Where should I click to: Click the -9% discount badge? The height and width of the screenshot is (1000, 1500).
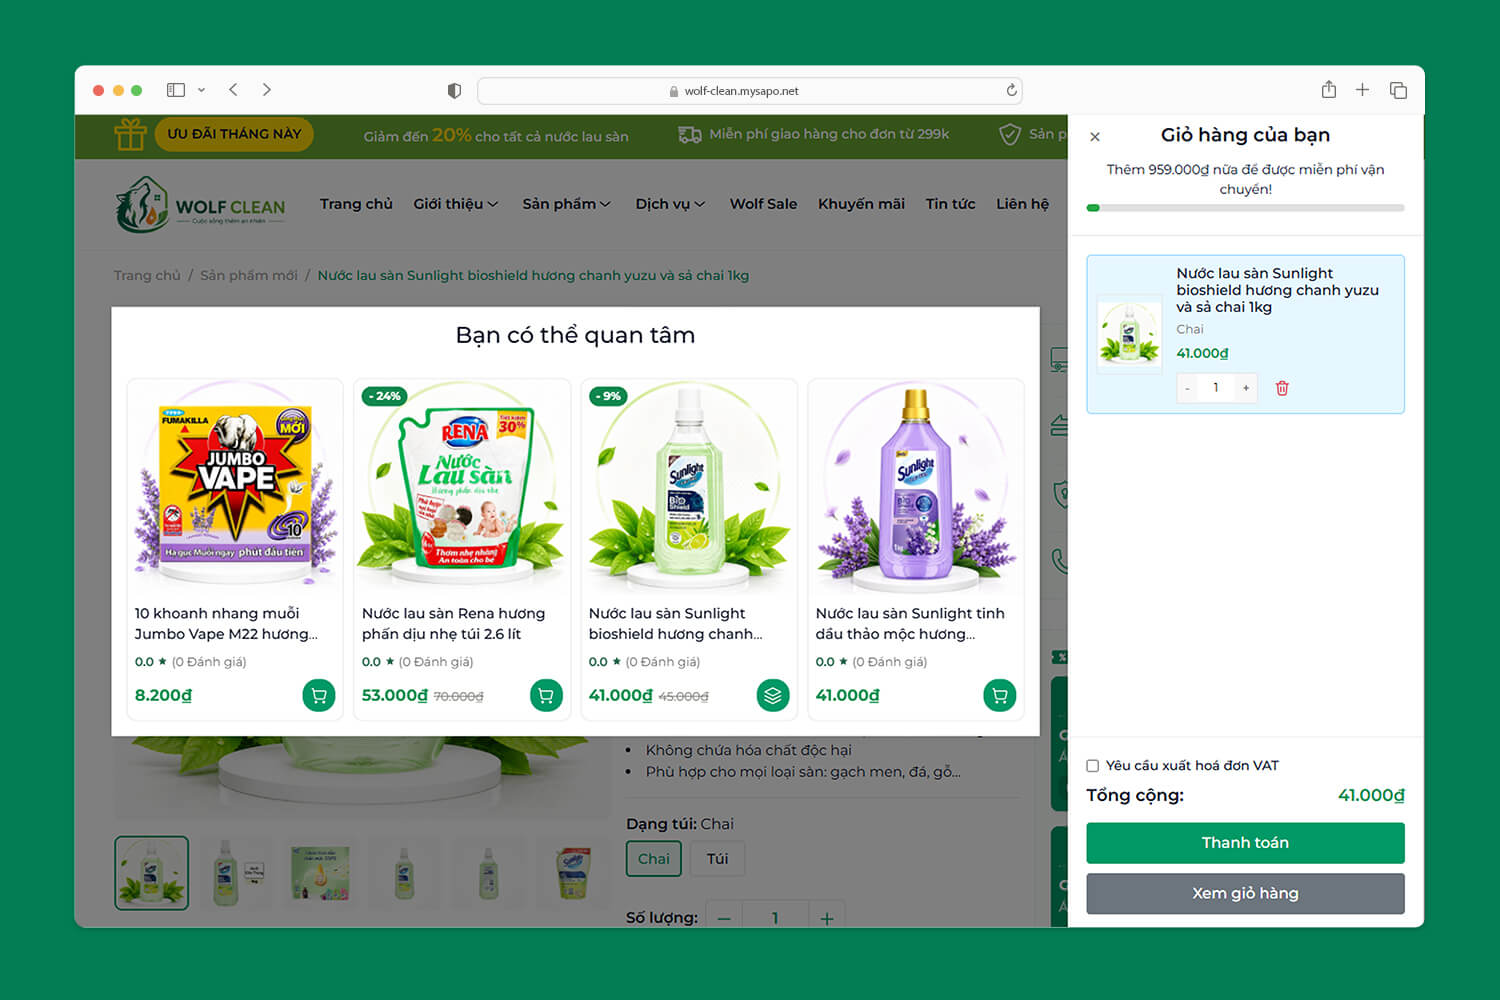point(608,396)
